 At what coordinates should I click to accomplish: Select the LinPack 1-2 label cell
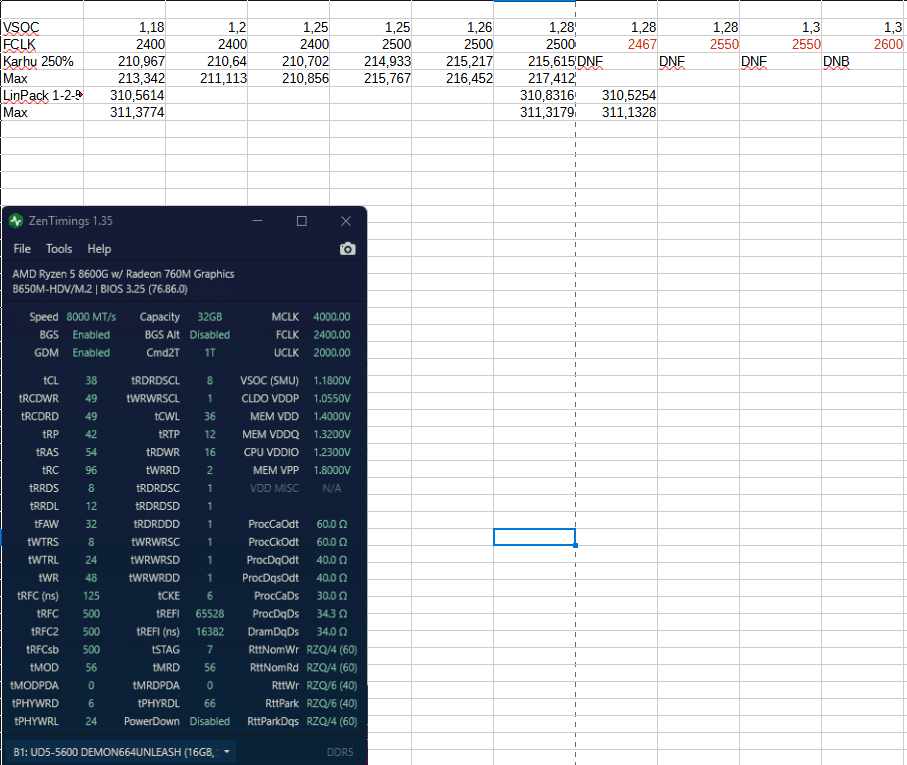tap(42, 95)
